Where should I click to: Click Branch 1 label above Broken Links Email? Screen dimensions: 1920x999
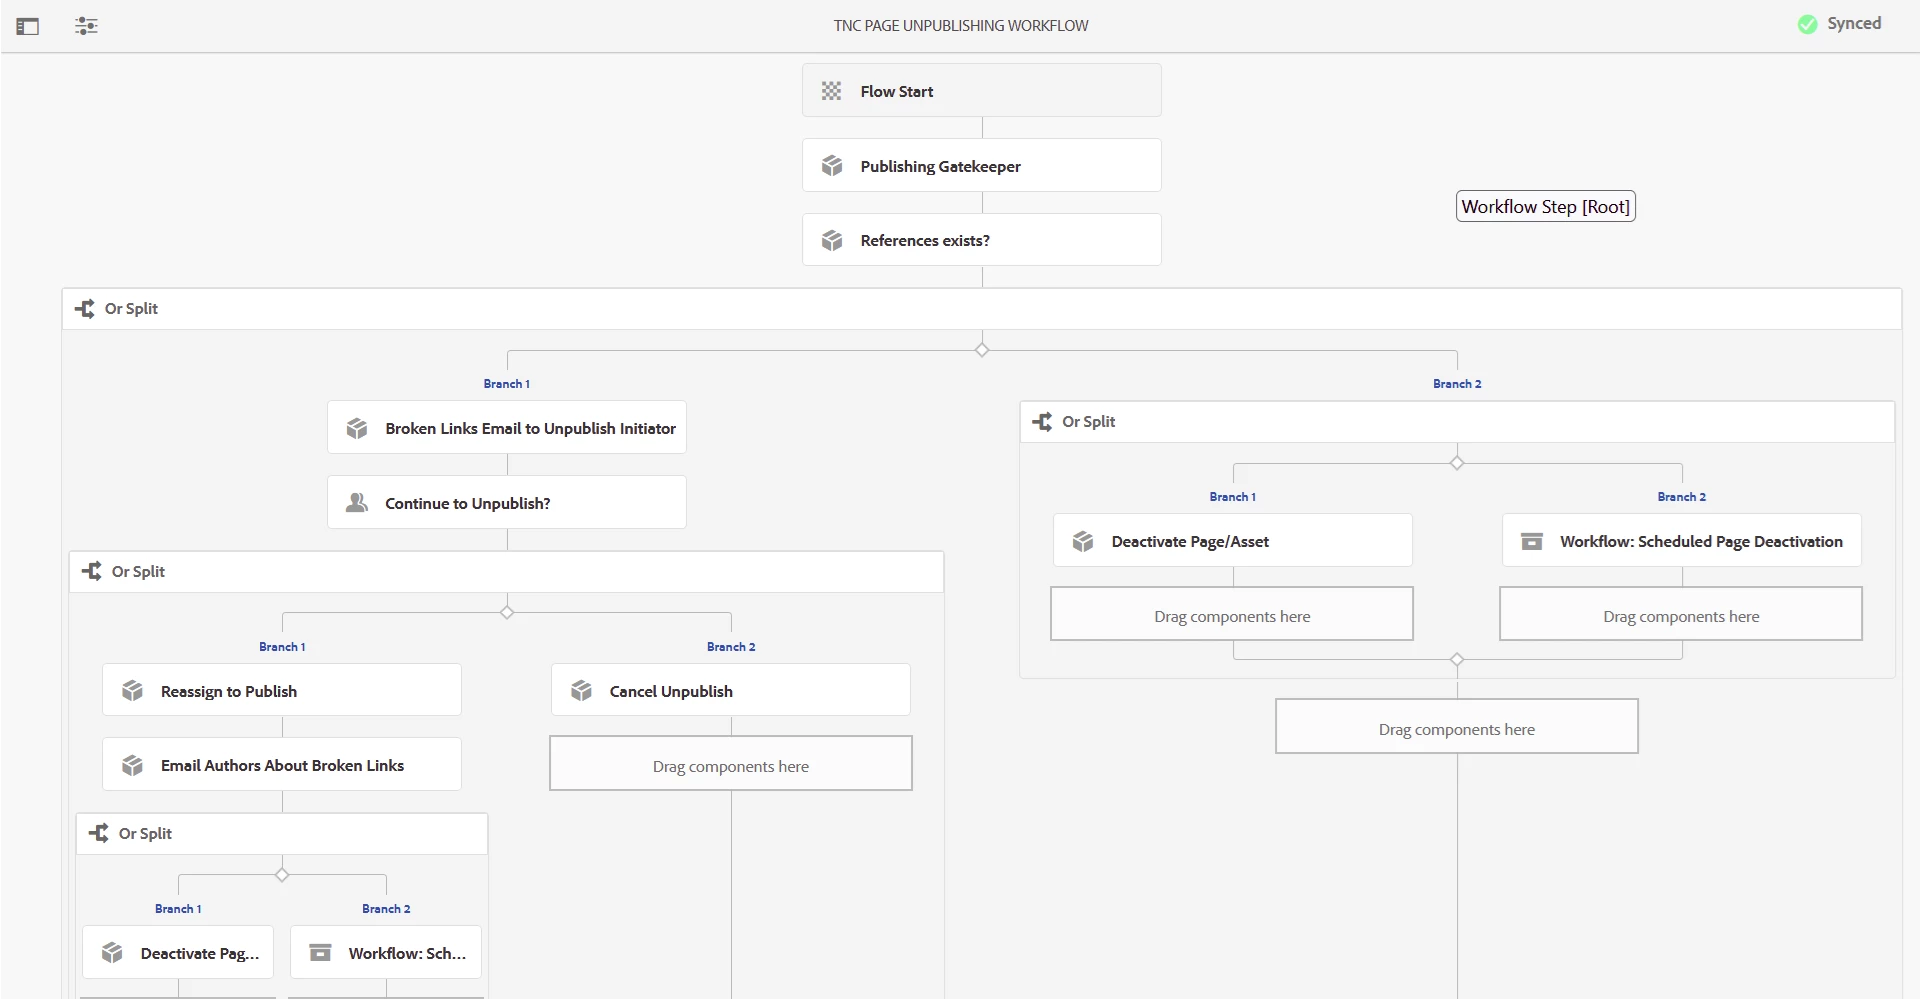(507, 384)
